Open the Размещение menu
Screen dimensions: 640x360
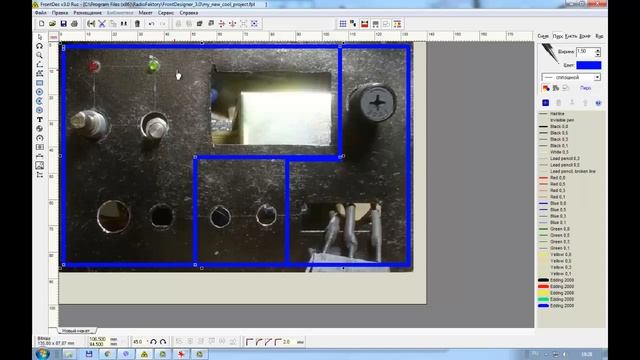[x=87, y=13]
